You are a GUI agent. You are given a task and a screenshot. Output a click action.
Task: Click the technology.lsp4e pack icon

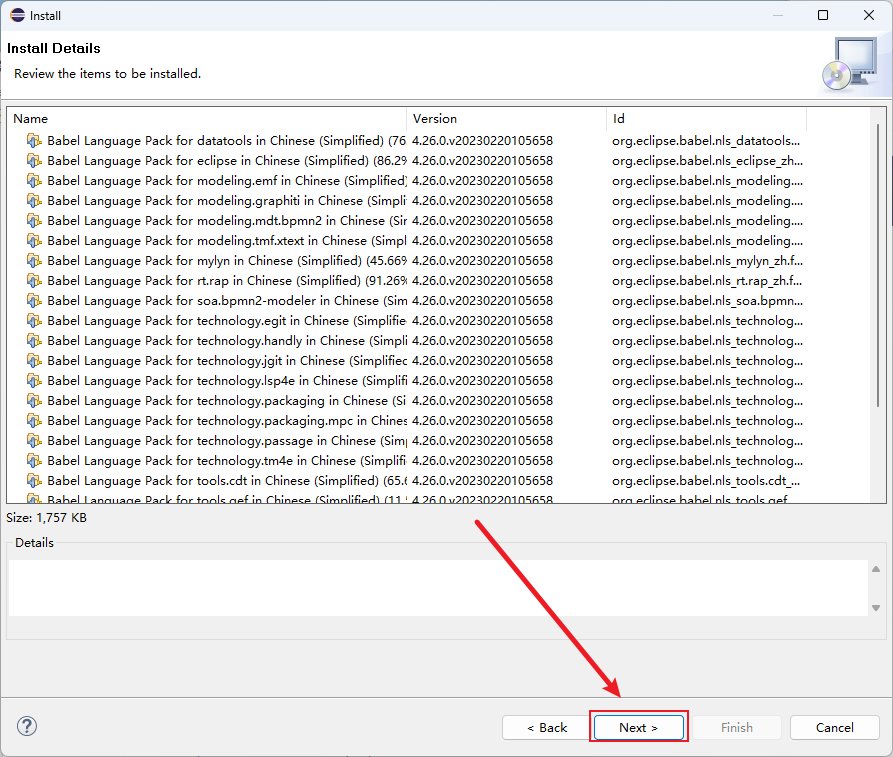(x=34, y=380)
